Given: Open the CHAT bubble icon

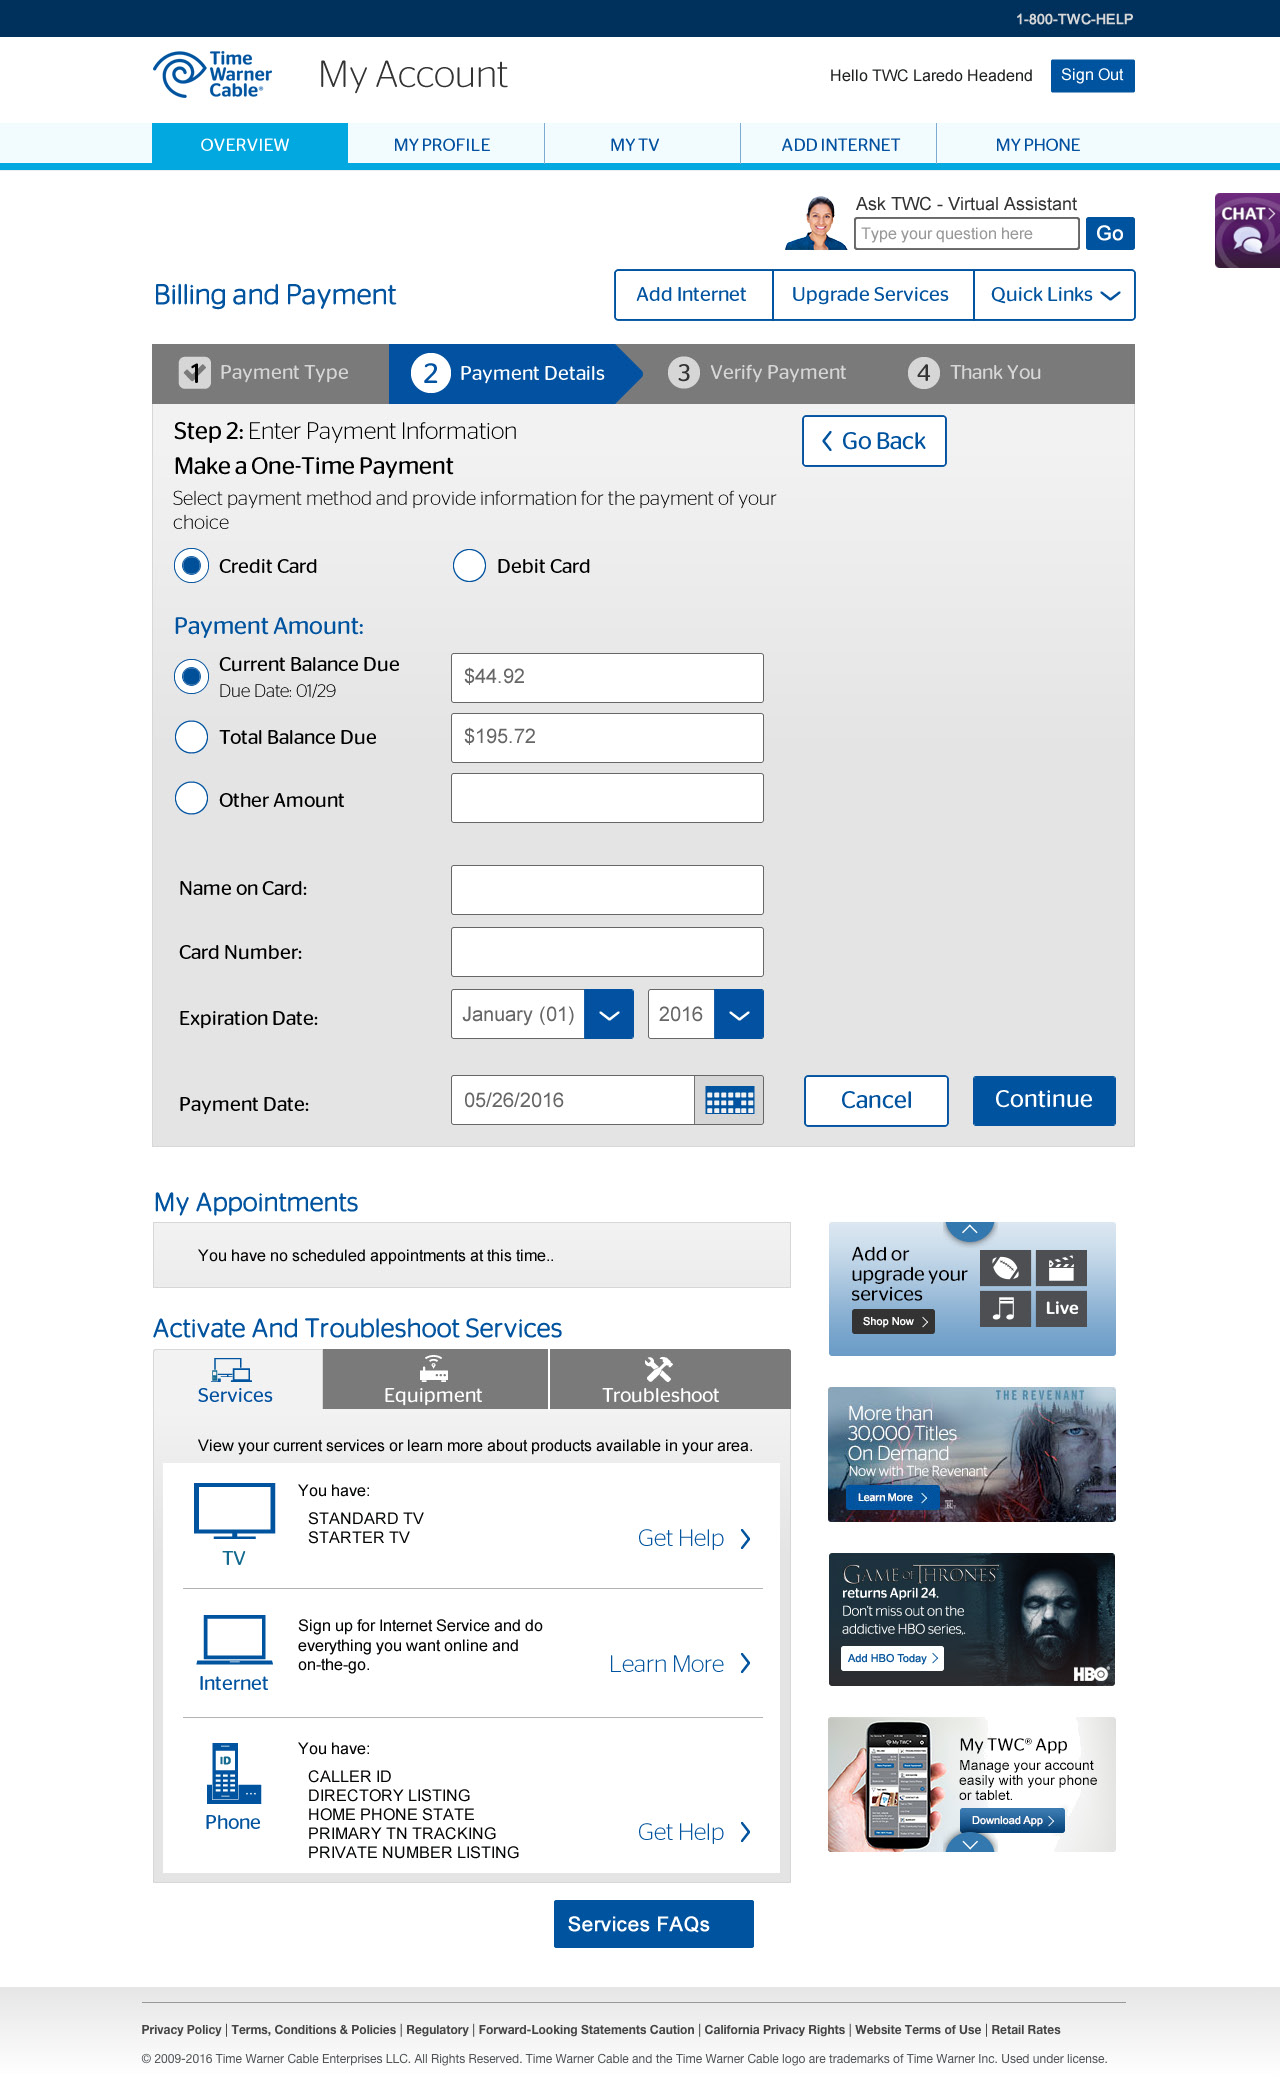Looking at the screenshot, I should pyautogui.click(x=1247, y=230).
